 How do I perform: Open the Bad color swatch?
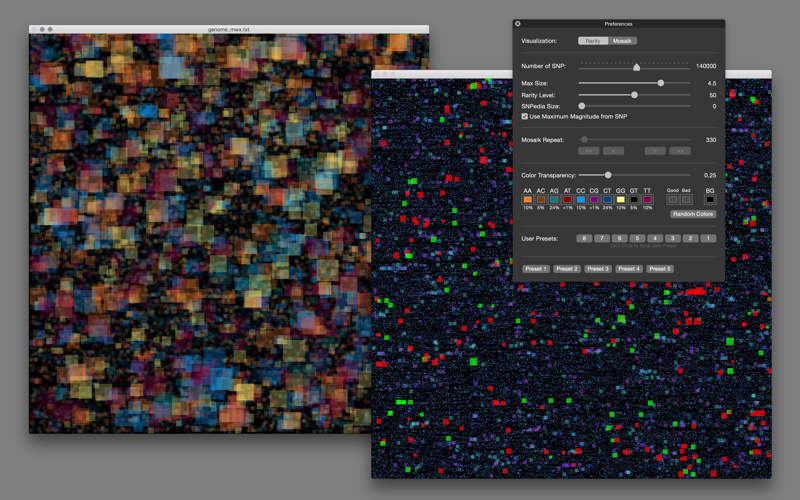(x=686, y=199)
